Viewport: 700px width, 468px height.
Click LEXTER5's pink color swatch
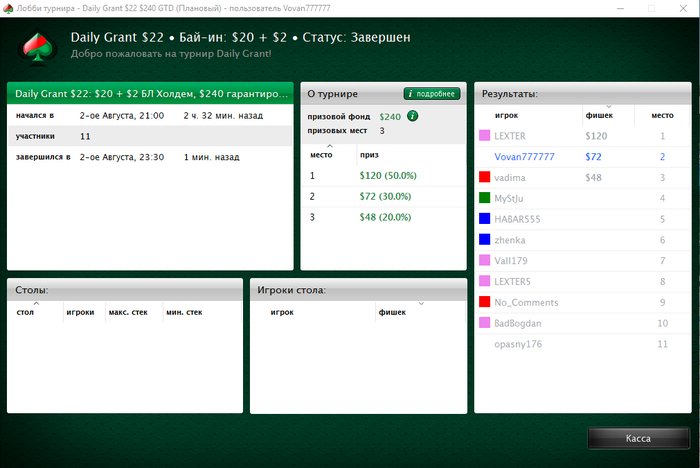(x=484, y=281)
